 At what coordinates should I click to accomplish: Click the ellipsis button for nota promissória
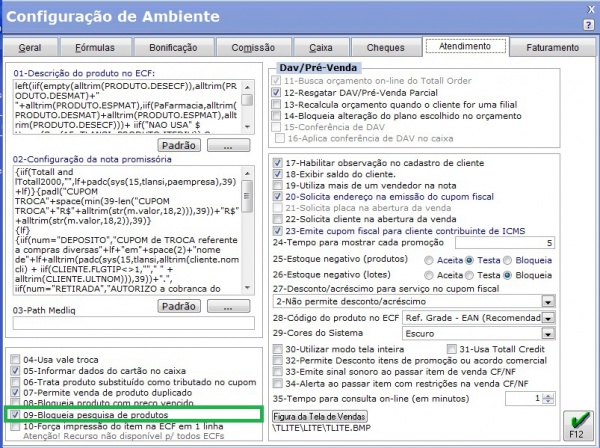pos(228,306)
